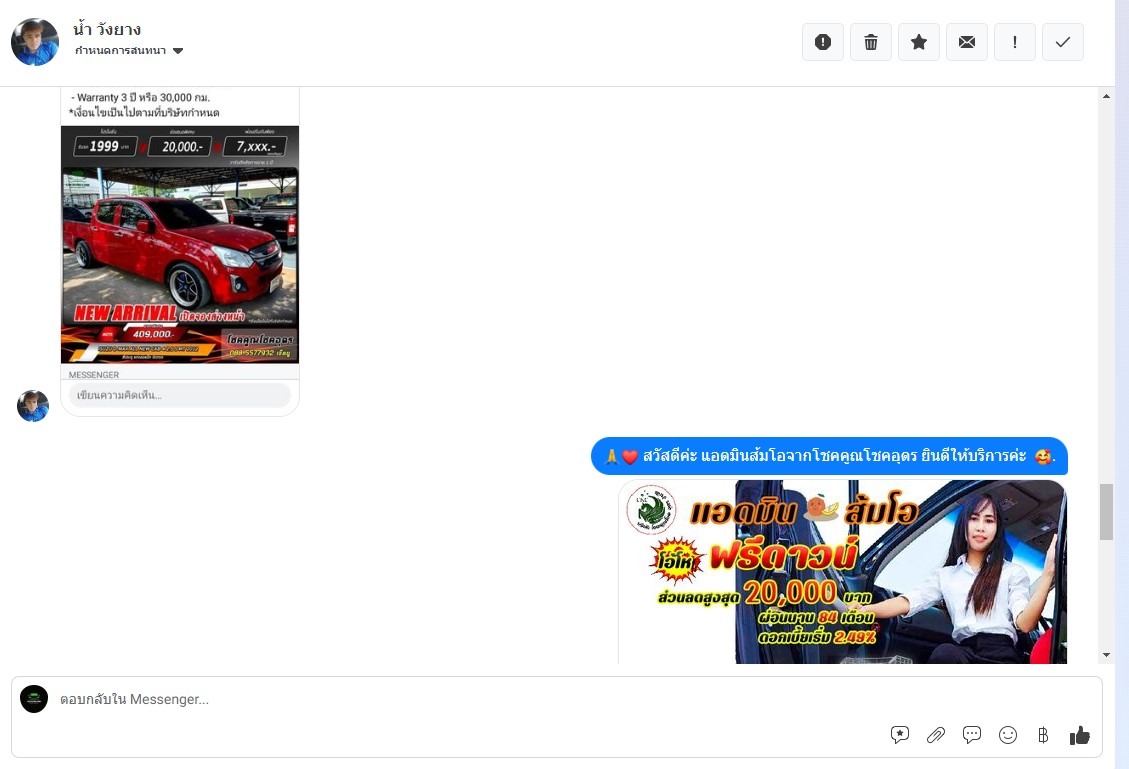This screenshot has width=1129, height=769.
Task: Open the saved replies starred bubble icon
Action: [x=900, y=735]
